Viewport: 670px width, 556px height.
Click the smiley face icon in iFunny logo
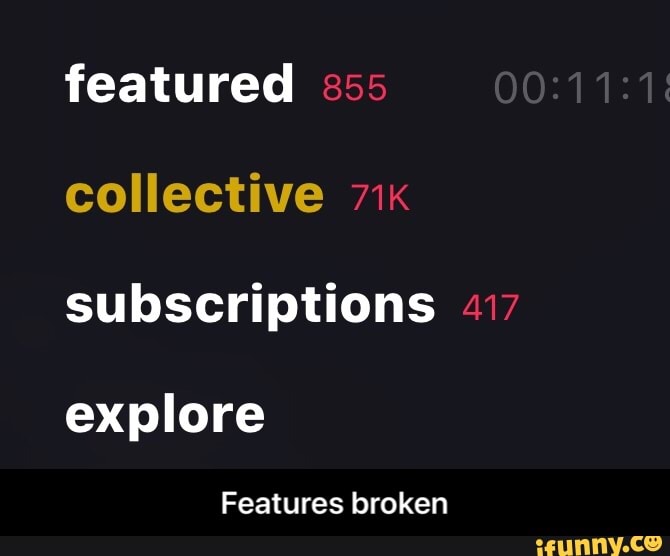652,544
